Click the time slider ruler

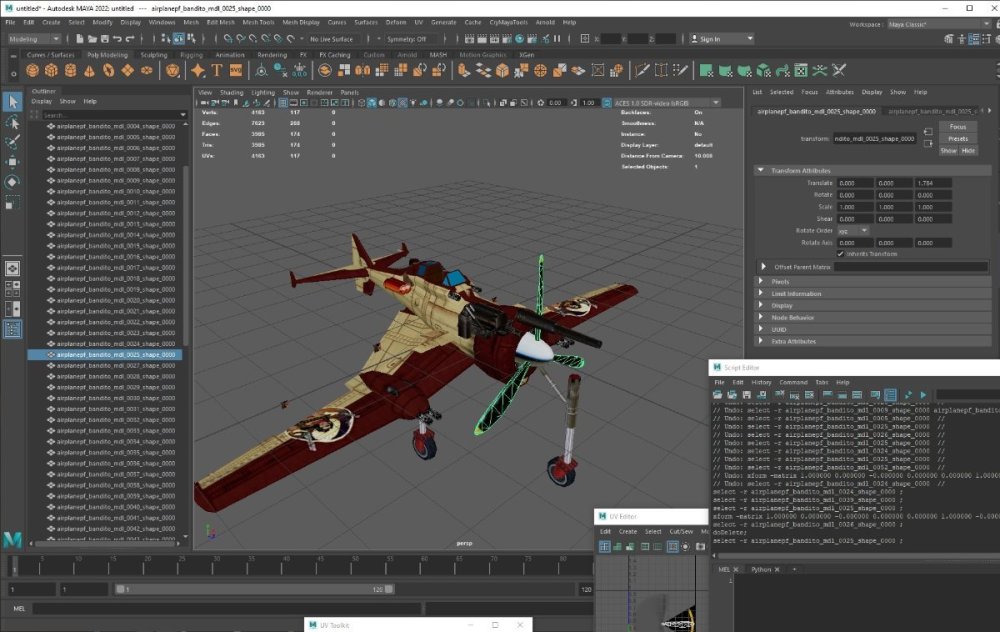pos(300,563)
